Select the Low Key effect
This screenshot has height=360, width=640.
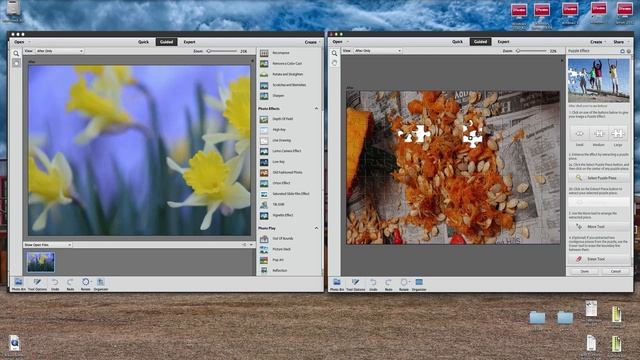278,162
